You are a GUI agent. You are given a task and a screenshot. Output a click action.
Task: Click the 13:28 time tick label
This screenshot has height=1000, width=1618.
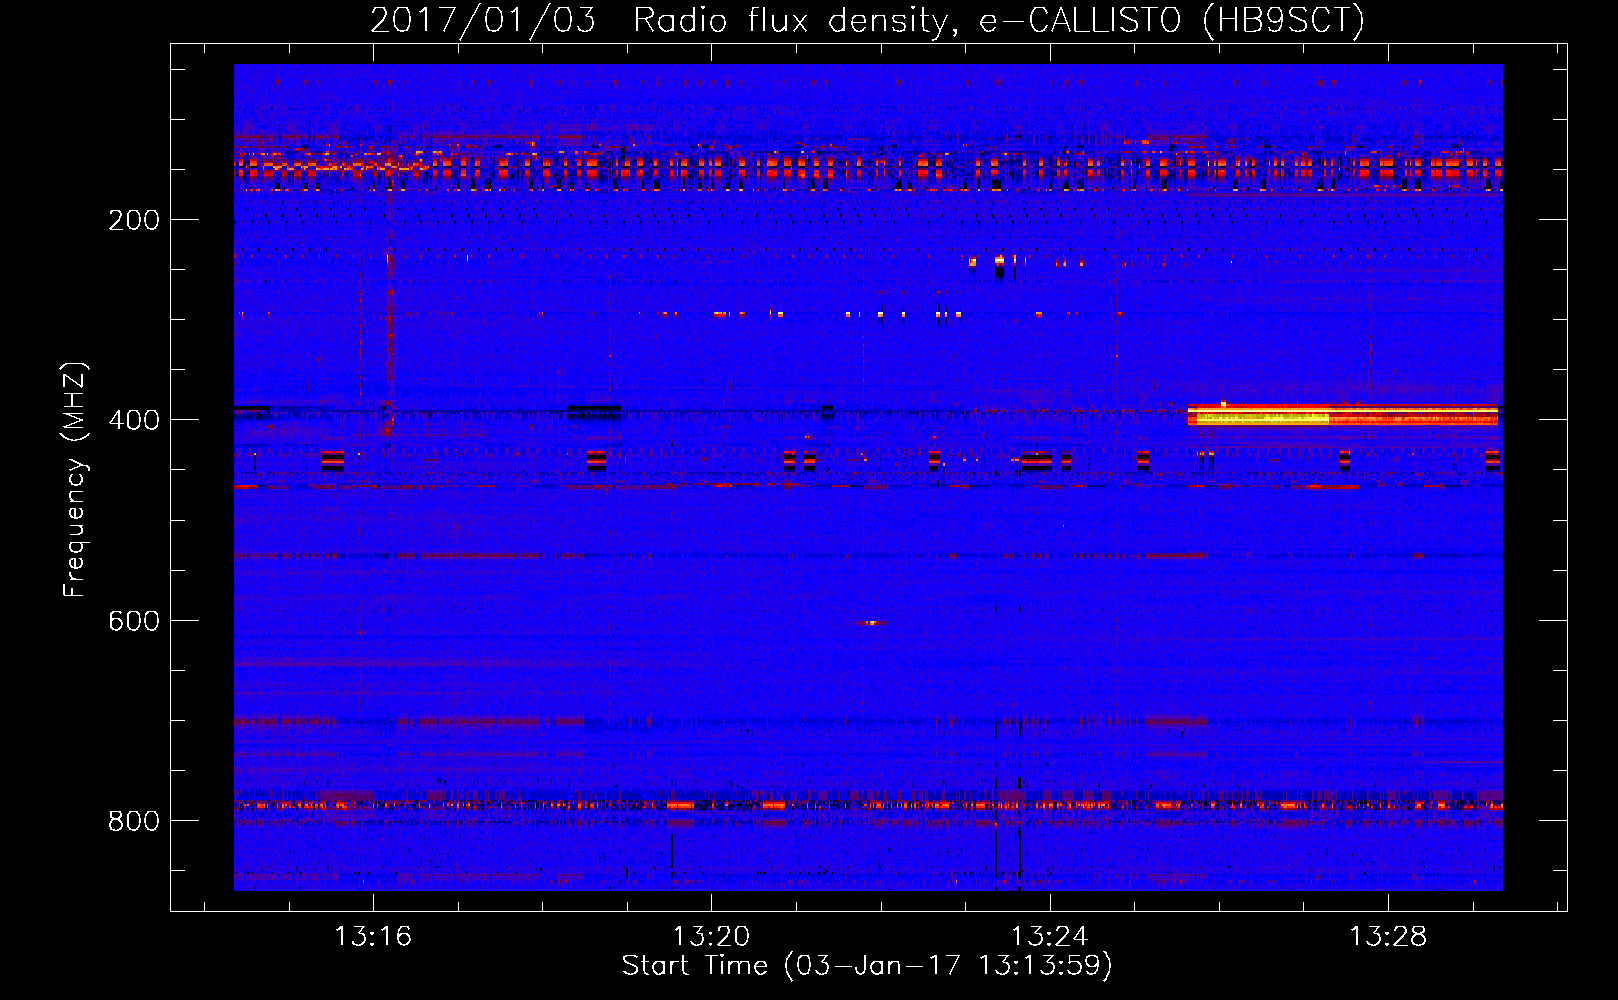click(x=1388, y=937)
